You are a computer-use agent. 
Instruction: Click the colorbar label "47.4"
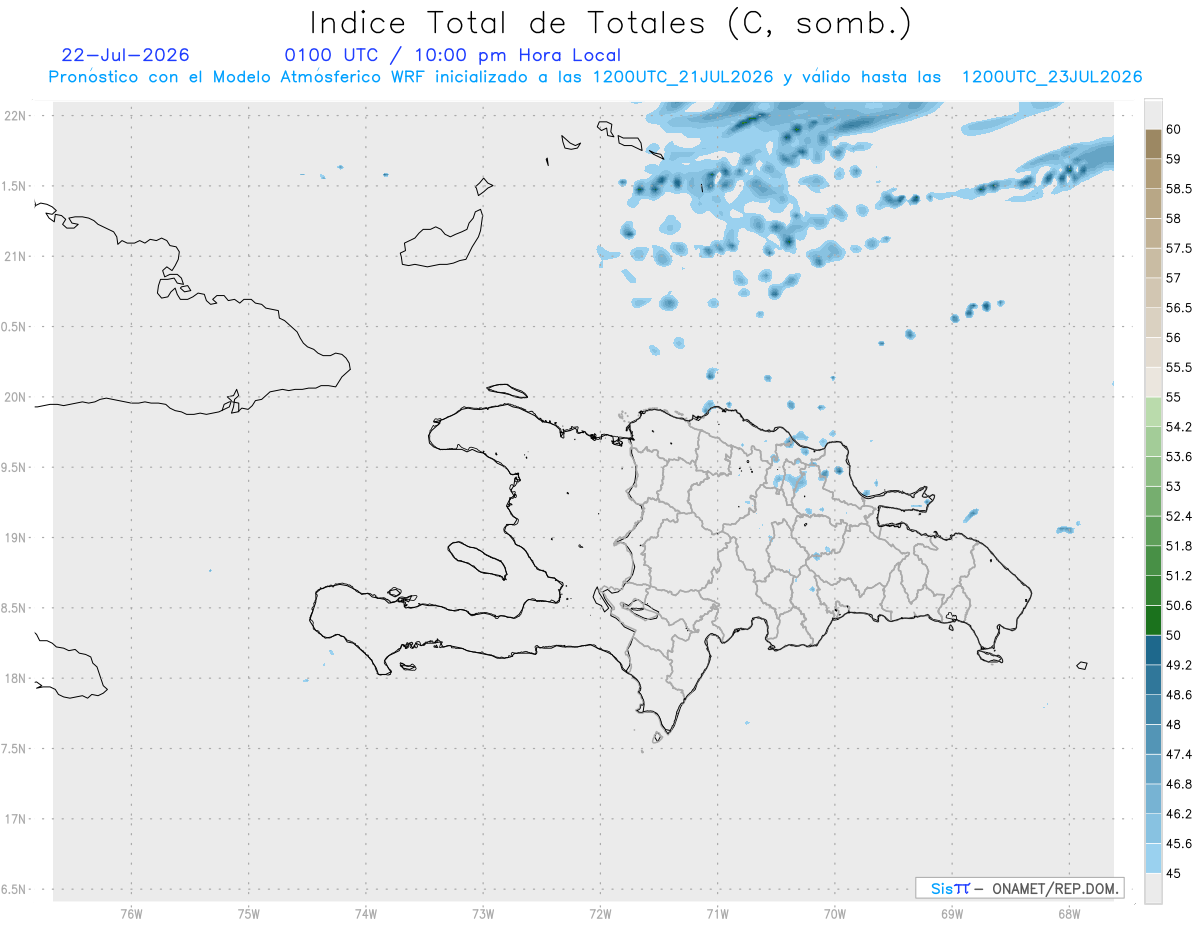pyautogui.click(x=1179, y=754)
